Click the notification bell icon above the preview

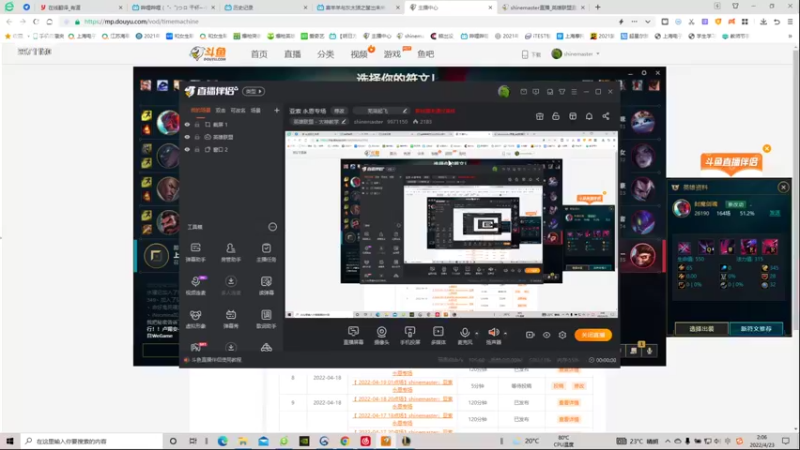point(589,116)
